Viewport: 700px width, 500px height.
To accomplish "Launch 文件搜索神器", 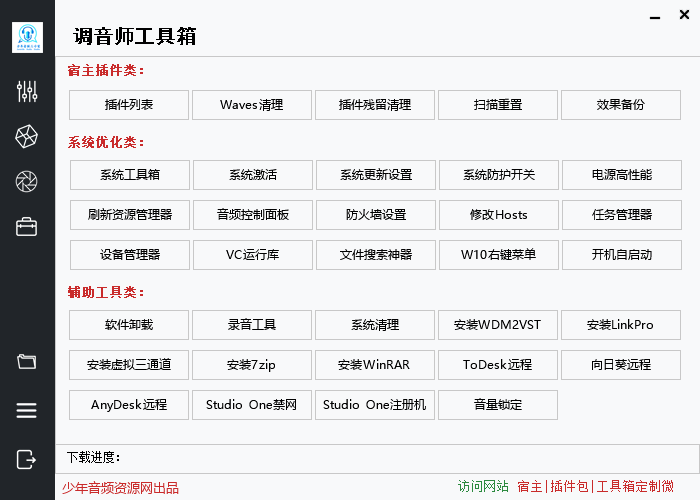I will tap(376, 255).
